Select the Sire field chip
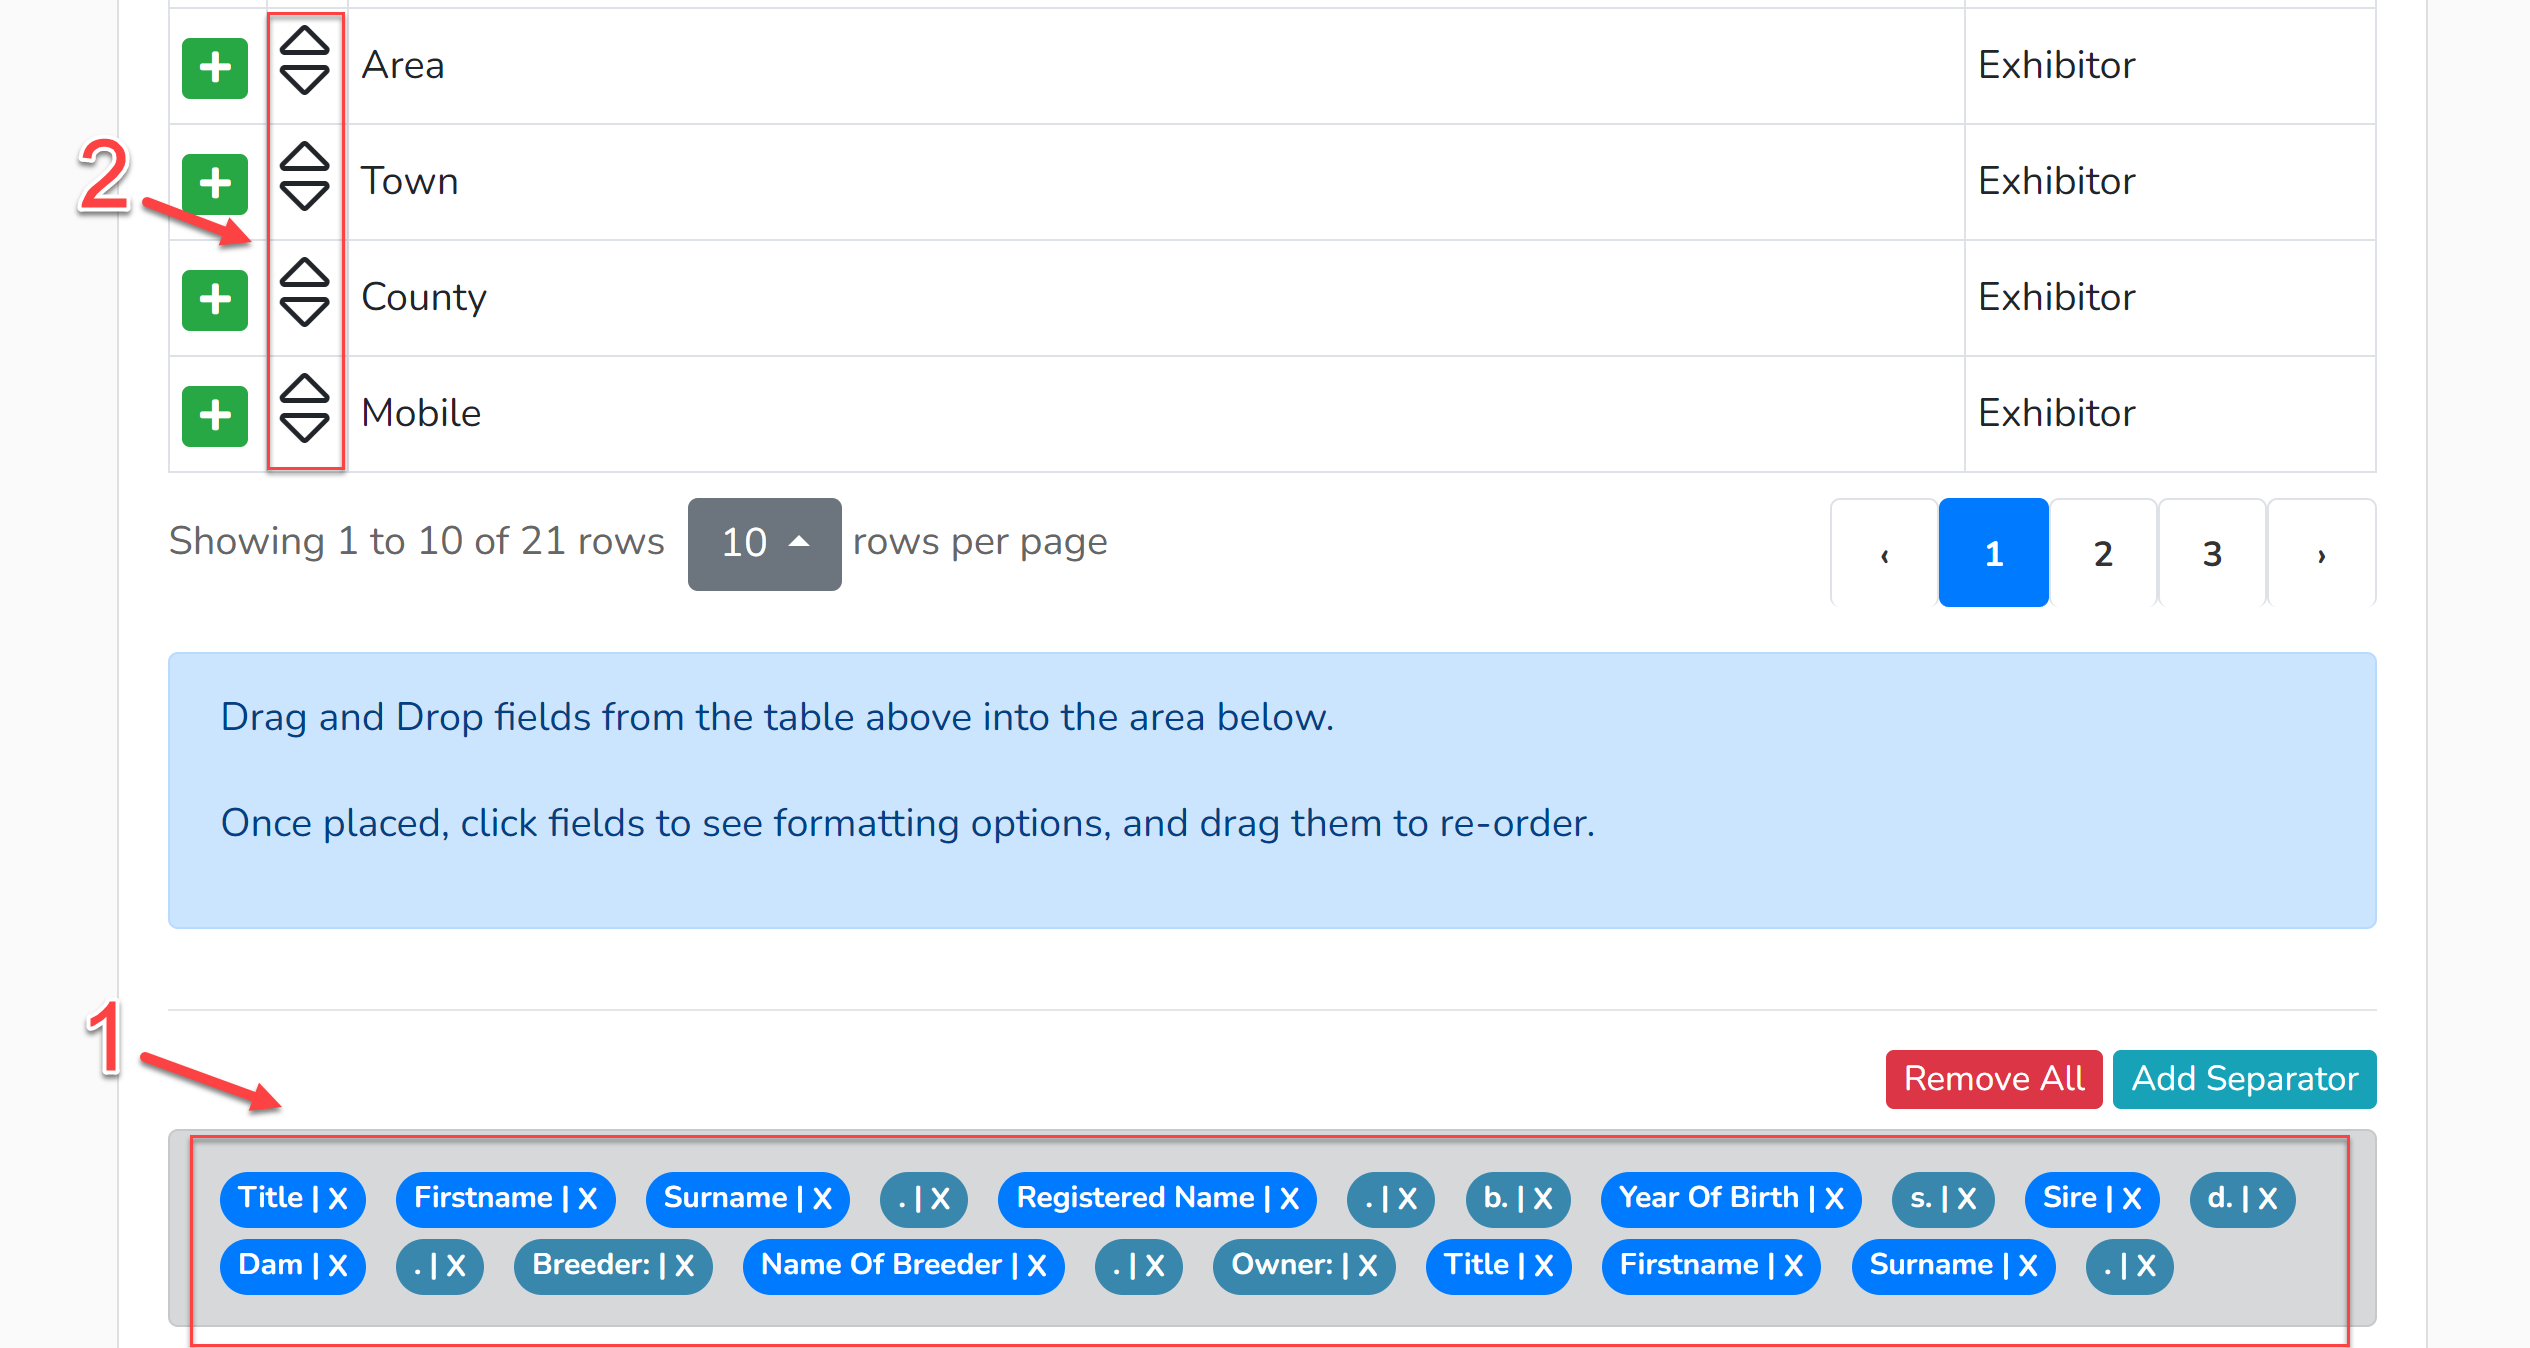 coord(2092,1198)
